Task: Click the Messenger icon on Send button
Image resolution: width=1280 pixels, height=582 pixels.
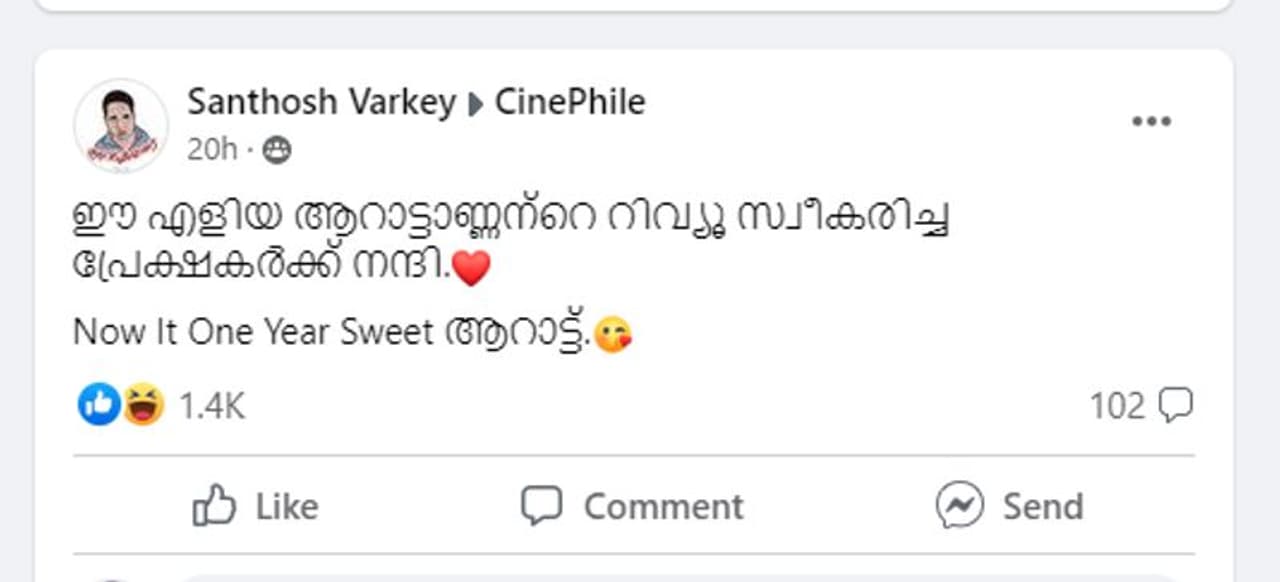Action: 959,505
